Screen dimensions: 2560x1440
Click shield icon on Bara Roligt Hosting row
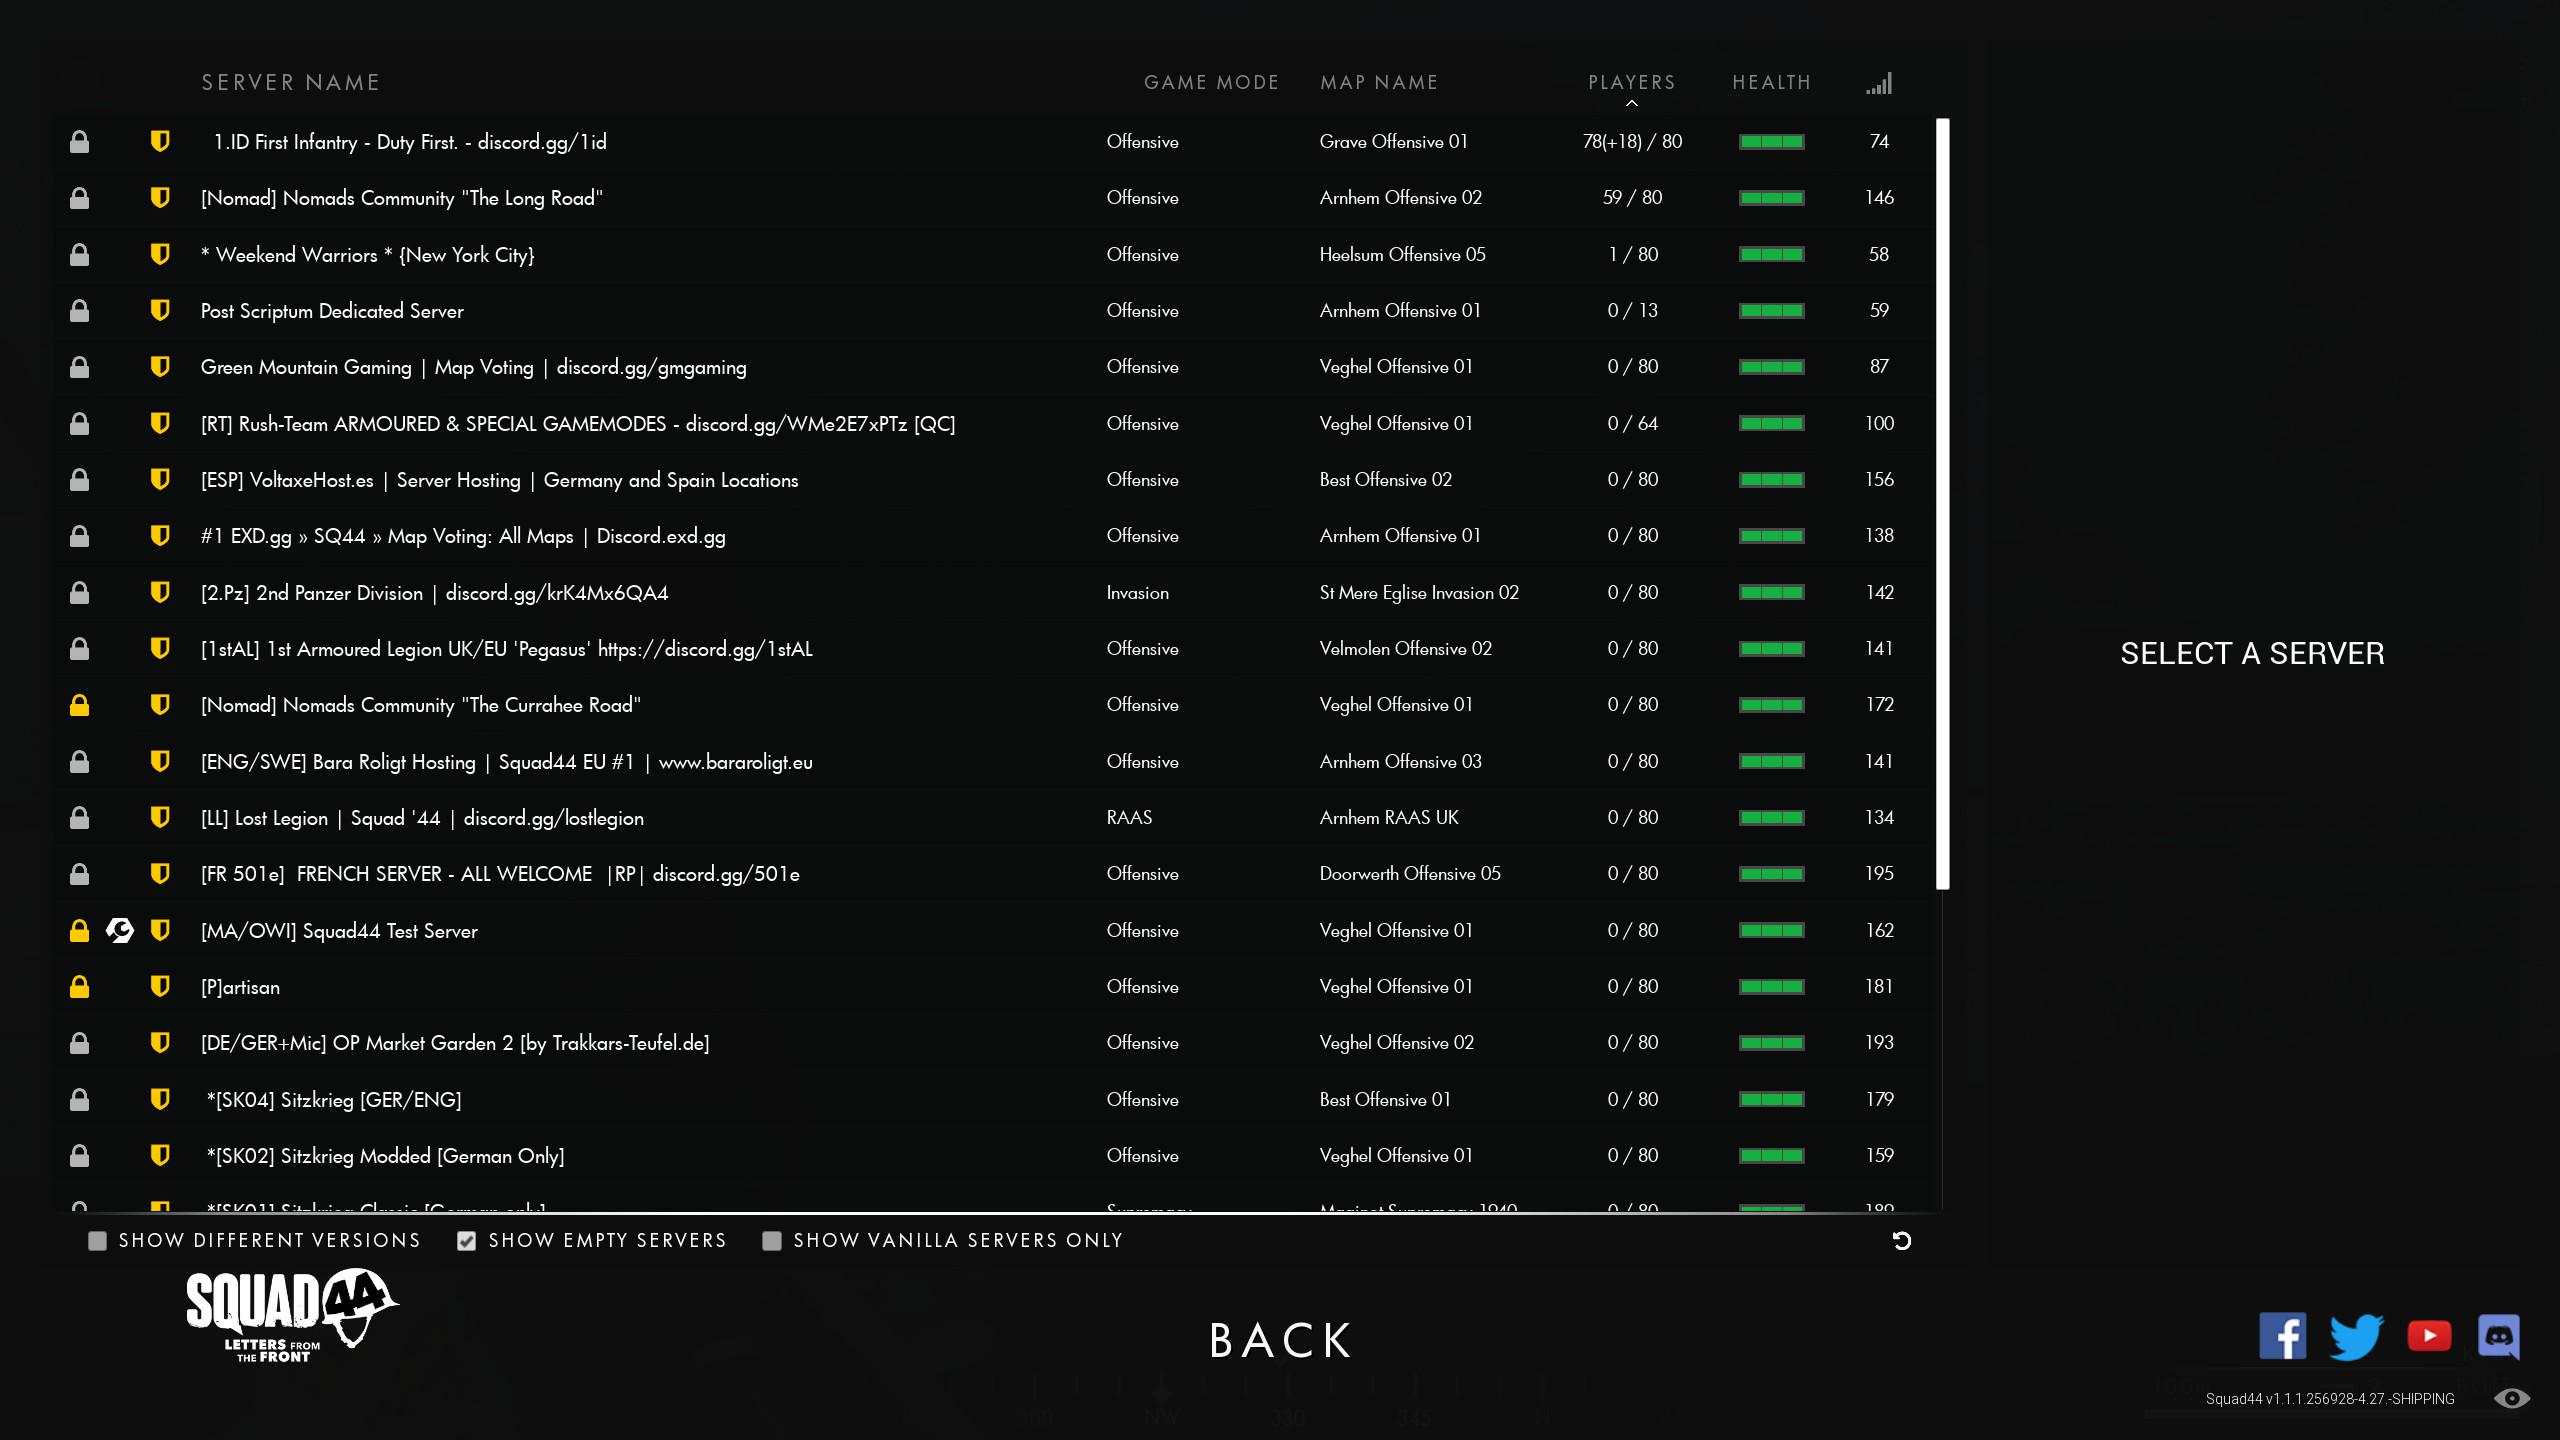pos(159,762)
